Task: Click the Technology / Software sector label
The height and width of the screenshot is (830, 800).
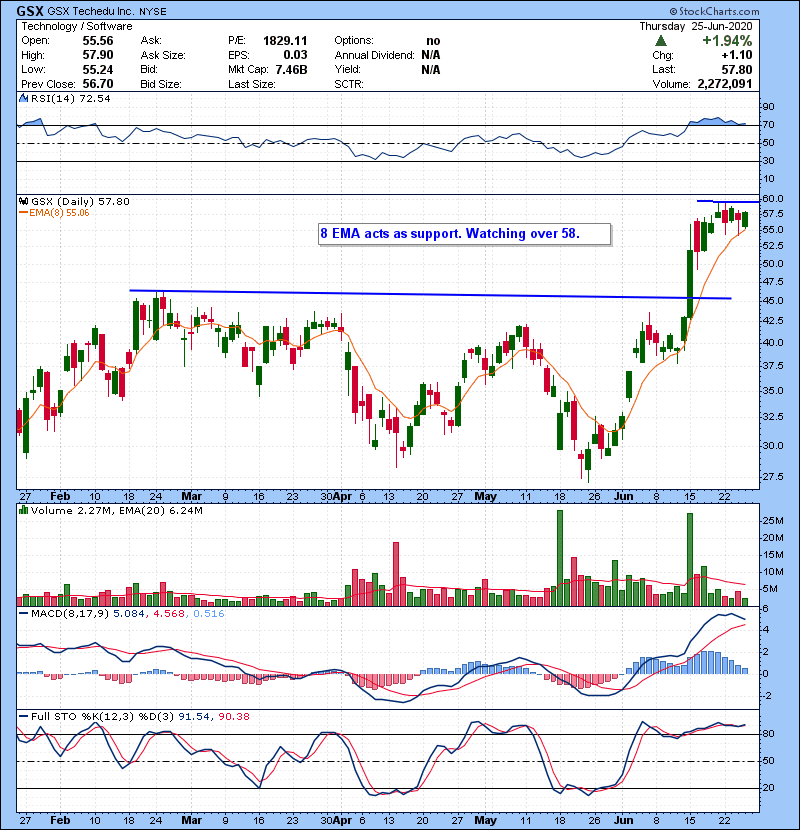Action: [x=77, y=26]
